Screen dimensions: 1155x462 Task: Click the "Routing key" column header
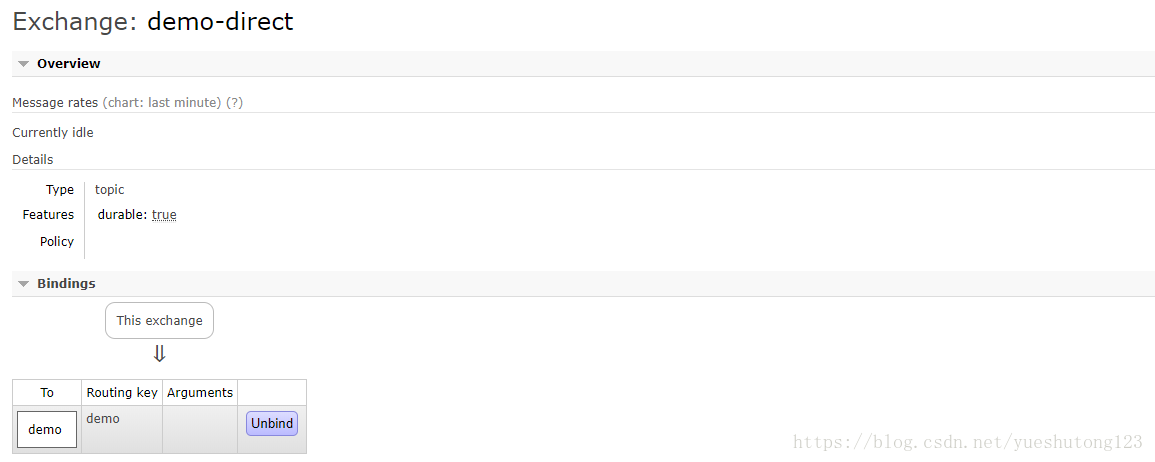[x=122, y=392]
